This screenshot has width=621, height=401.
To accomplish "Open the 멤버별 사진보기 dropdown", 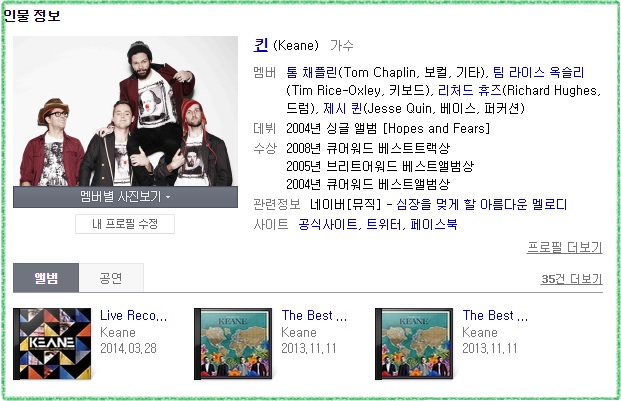I will (125, 197).
